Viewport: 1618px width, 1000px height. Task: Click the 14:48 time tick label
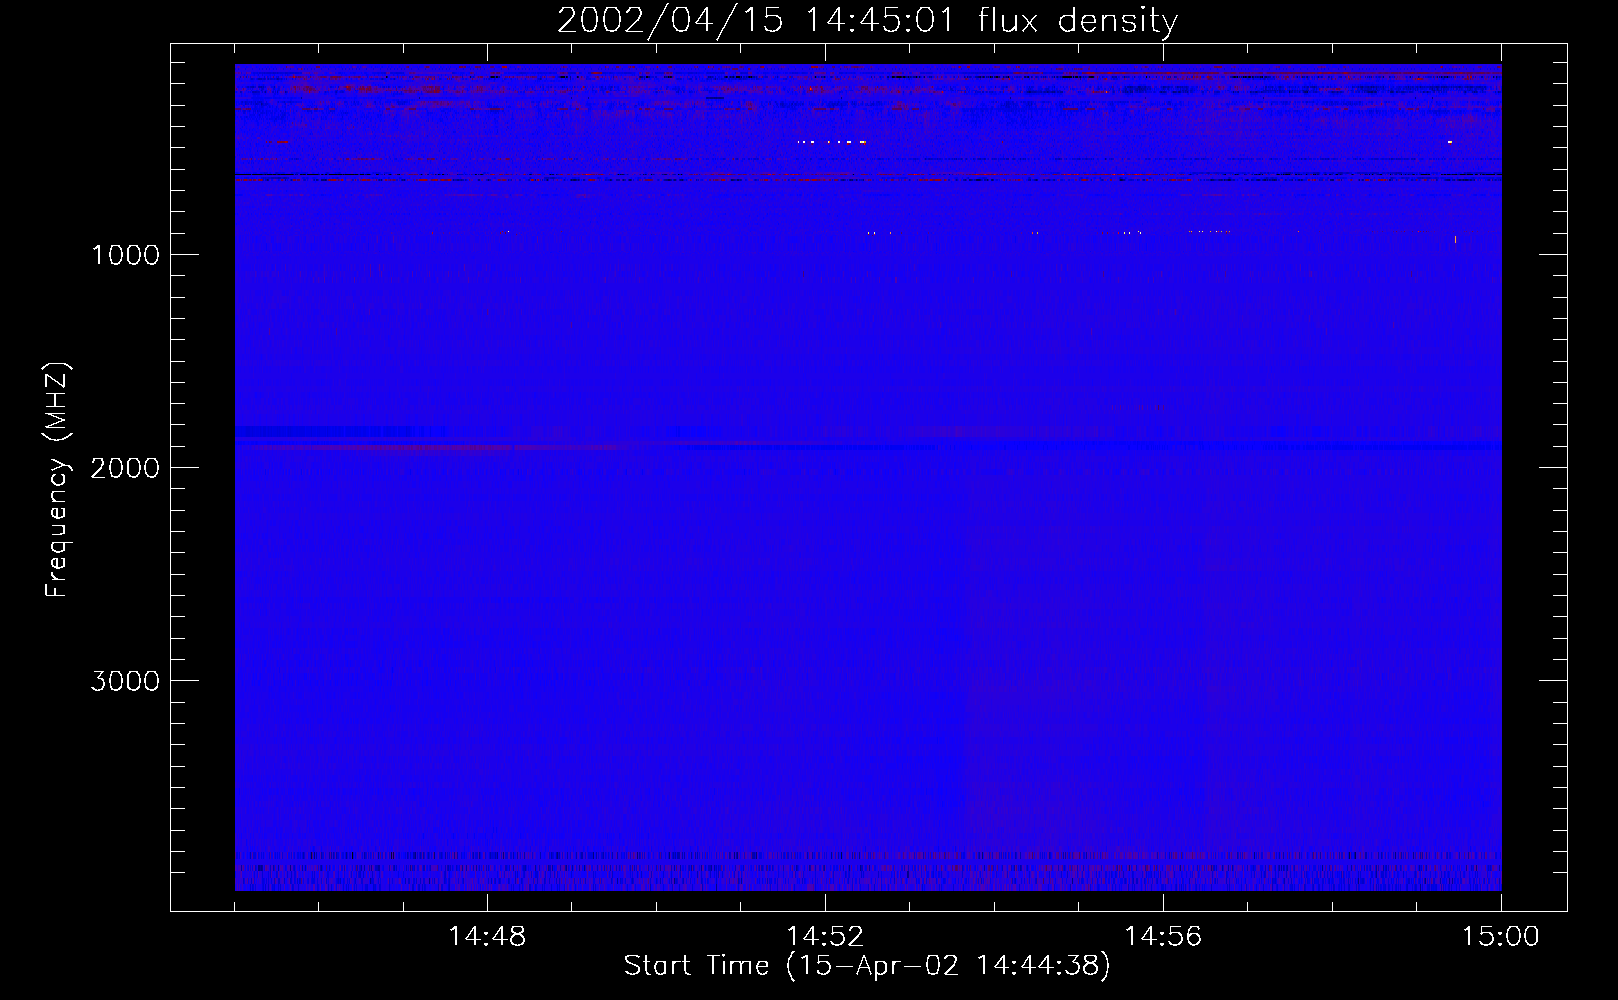click(x=487, y=937)
